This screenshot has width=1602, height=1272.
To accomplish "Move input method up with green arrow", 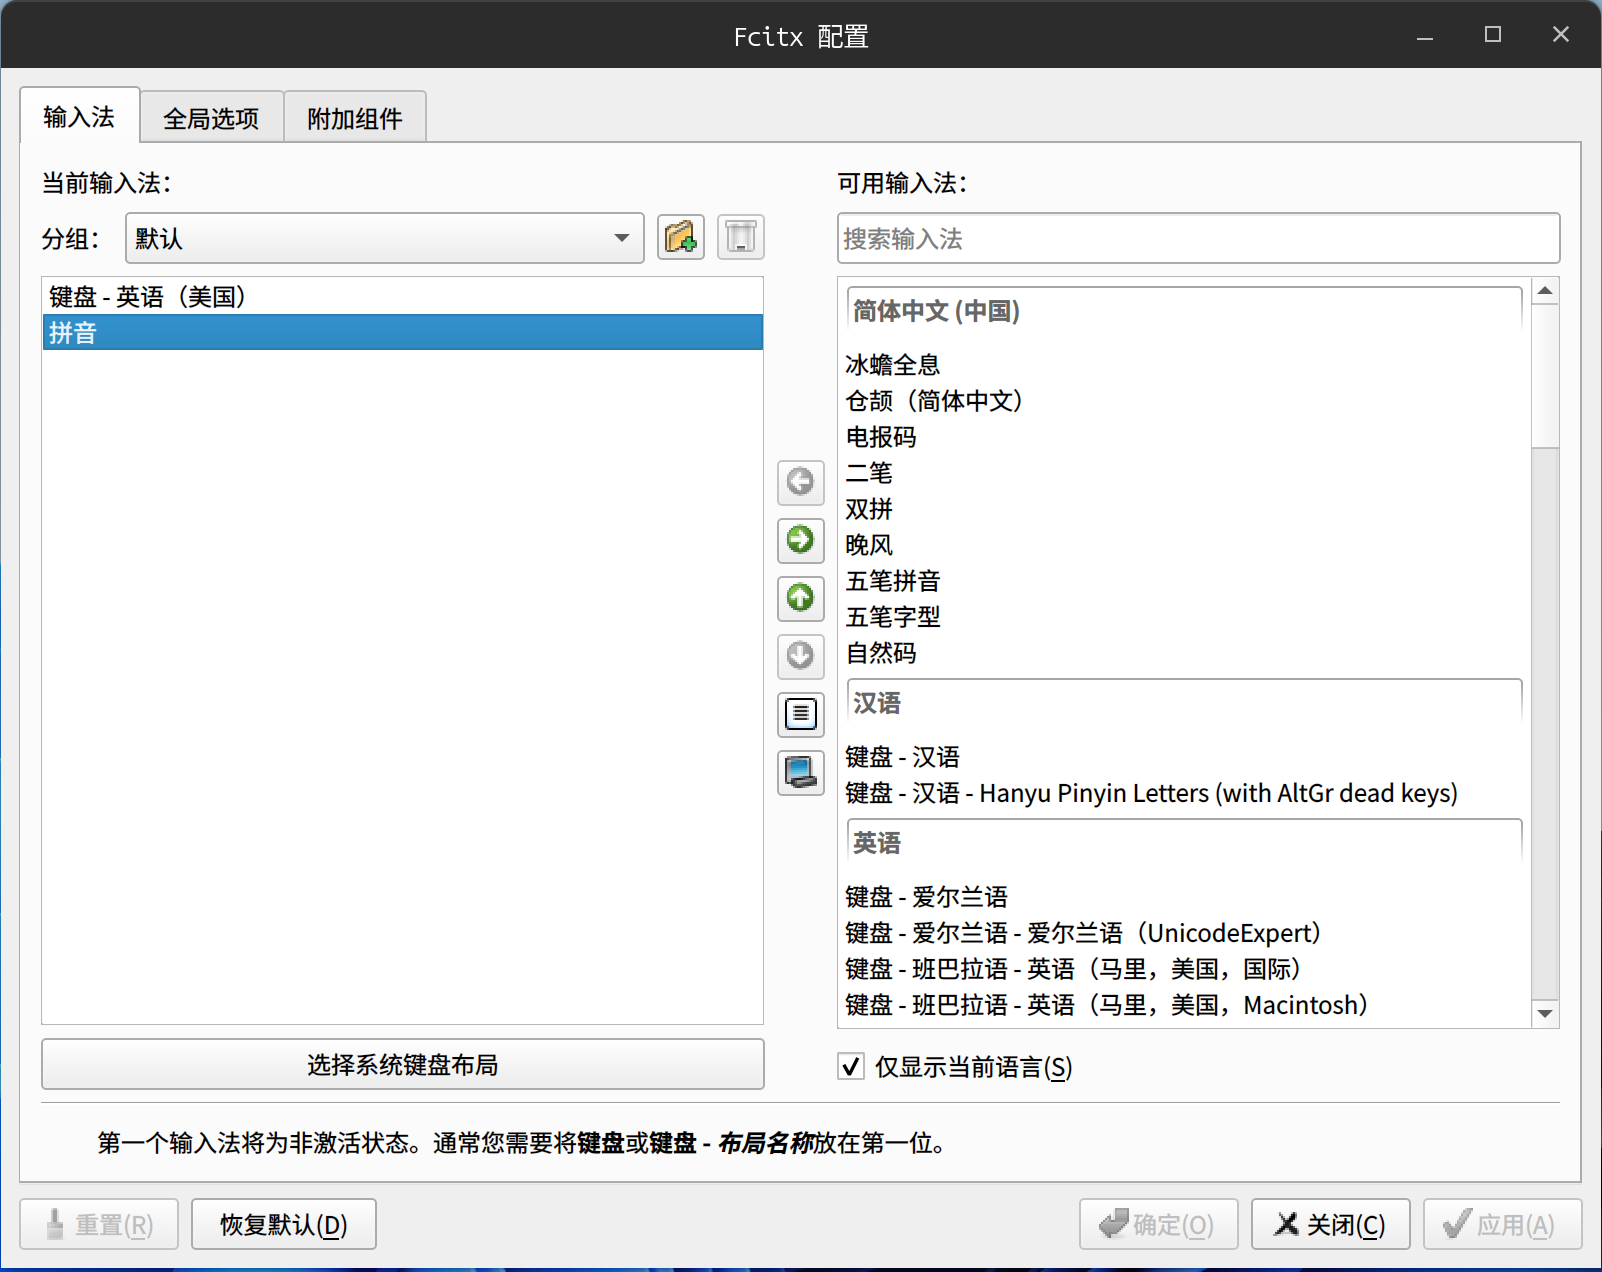I will (800, 598).
